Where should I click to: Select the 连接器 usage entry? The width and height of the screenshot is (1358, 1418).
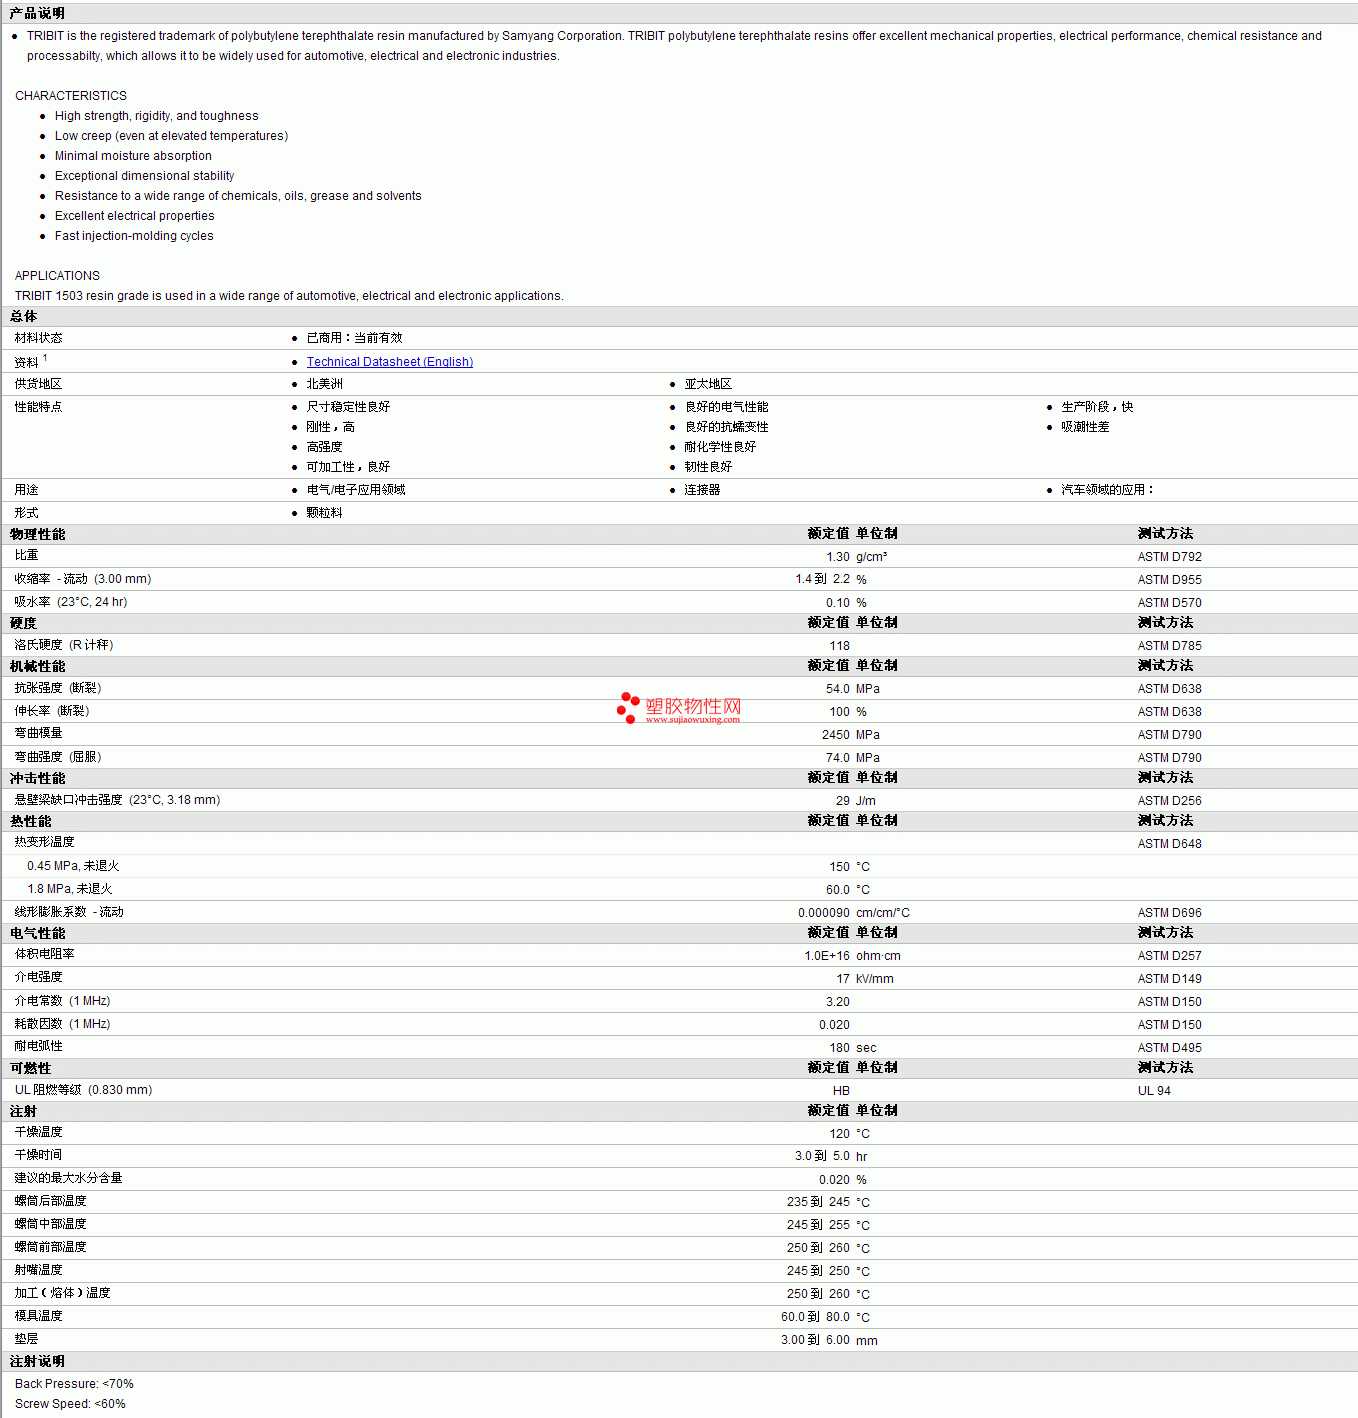pyautogui.click(x=702, y=490)
